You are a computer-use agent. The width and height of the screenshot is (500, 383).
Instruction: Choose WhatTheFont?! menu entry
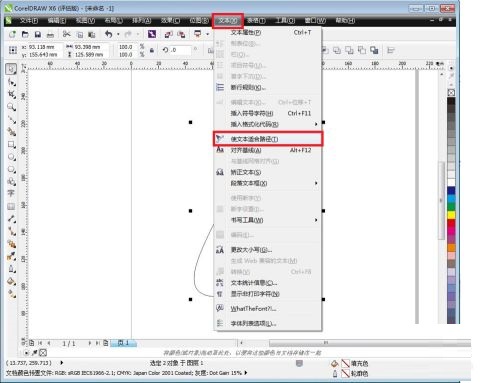267,309
